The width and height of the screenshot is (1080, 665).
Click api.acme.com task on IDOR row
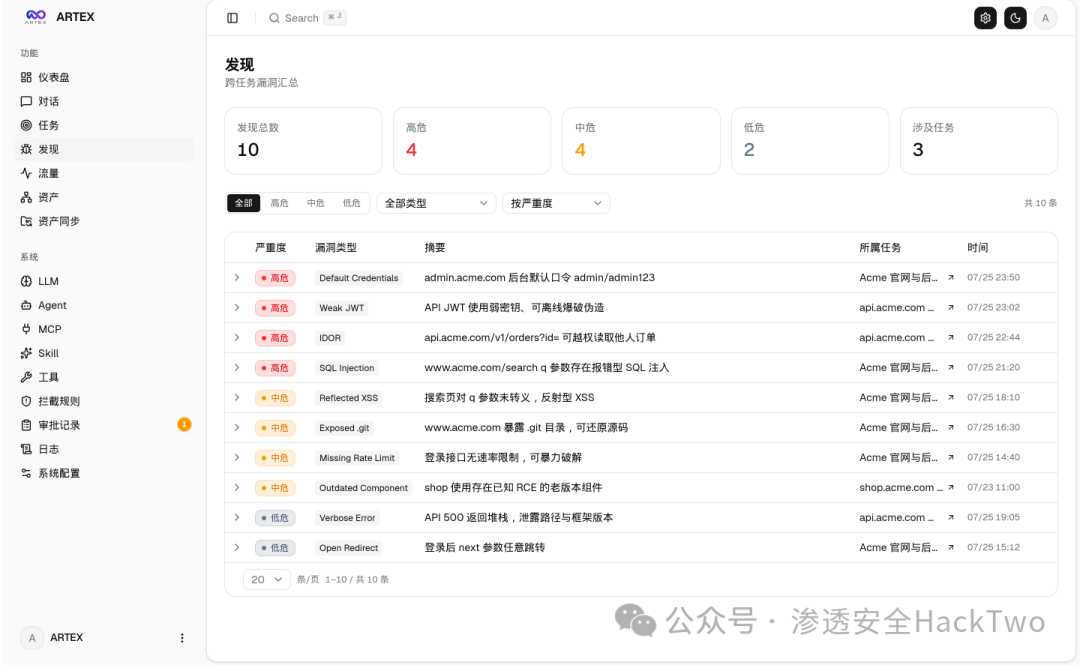[x=897, y=338]
